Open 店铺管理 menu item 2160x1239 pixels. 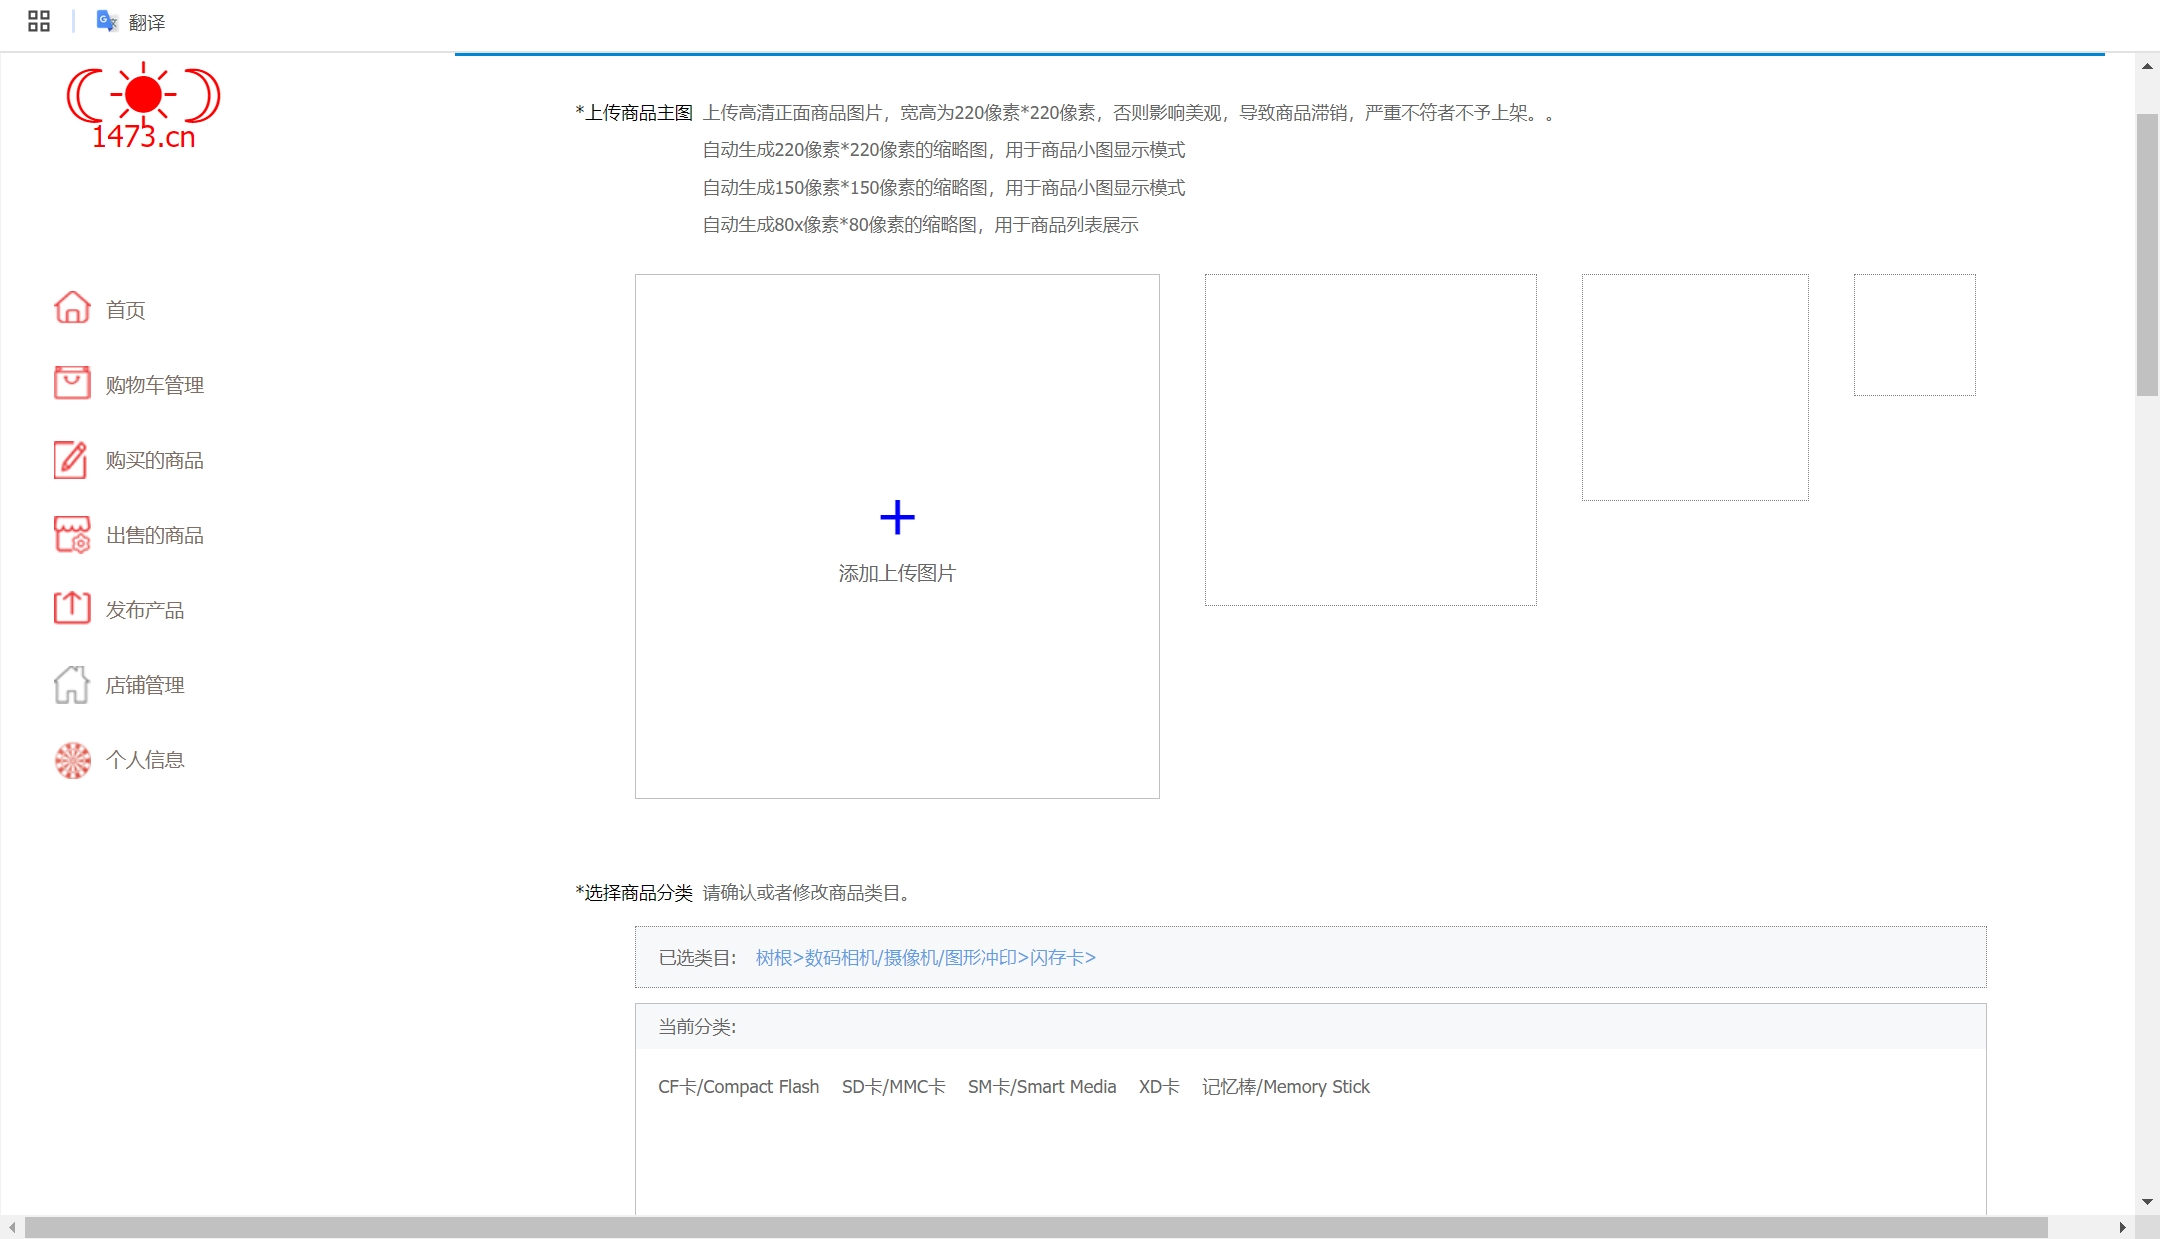[145, 685]
